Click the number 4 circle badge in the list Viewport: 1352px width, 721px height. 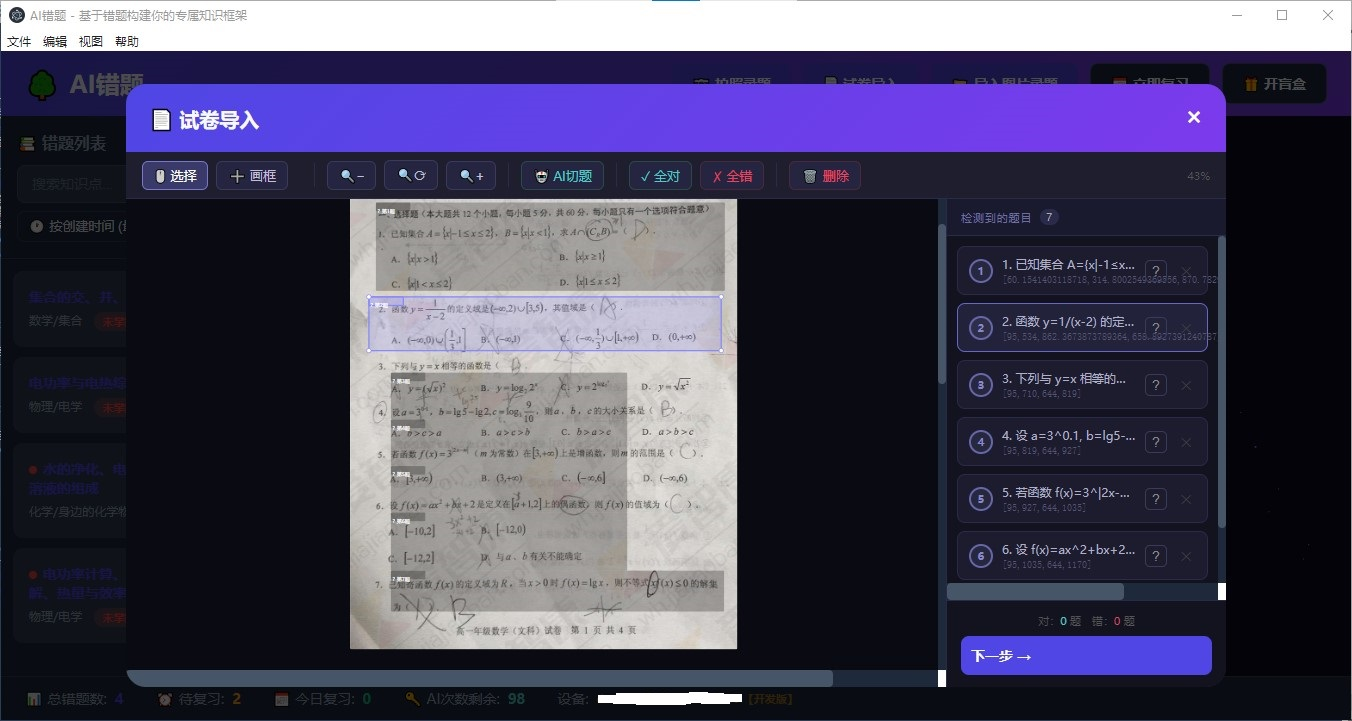(x=980, y=442)
